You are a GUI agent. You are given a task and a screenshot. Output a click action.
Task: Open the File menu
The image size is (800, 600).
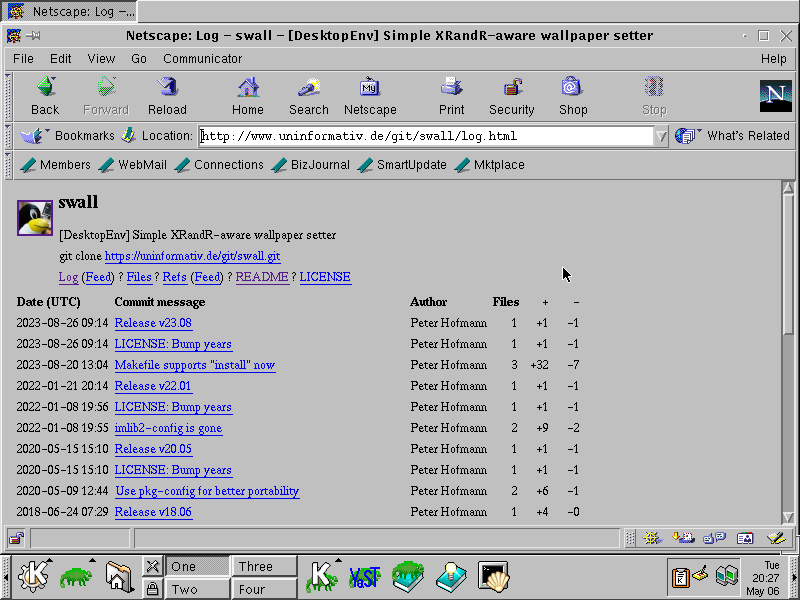[x=23, y=59]
